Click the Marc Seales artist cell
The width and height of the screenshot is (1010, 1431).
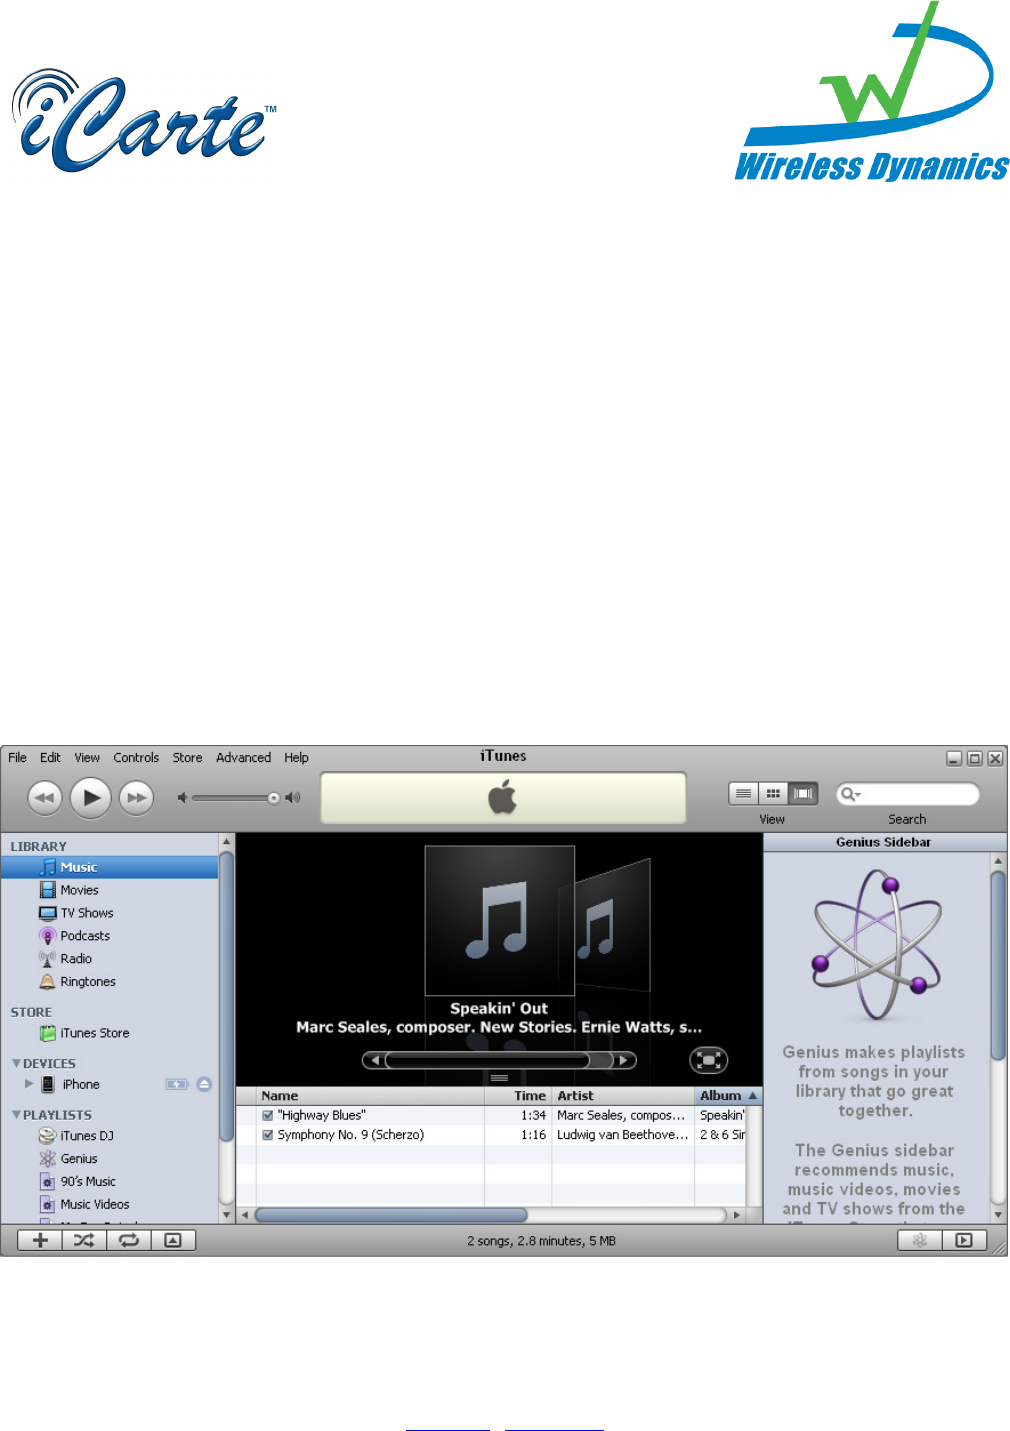pos(622,1115)
